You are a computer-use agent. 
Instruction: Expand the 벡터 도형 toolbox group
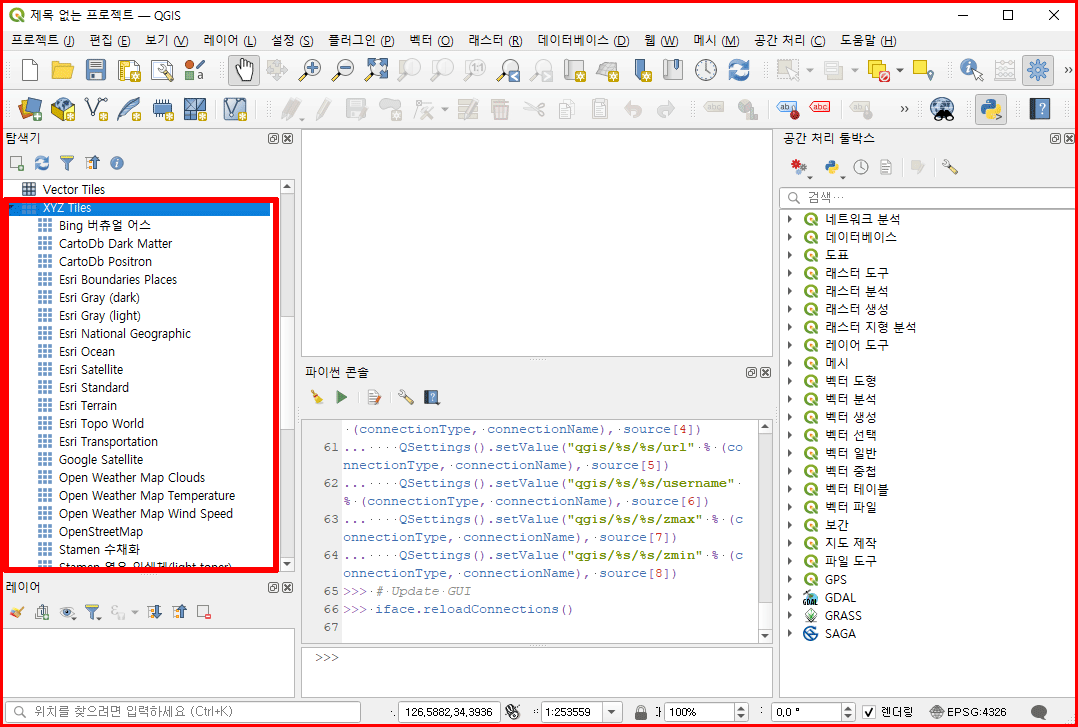coord(790,381)
